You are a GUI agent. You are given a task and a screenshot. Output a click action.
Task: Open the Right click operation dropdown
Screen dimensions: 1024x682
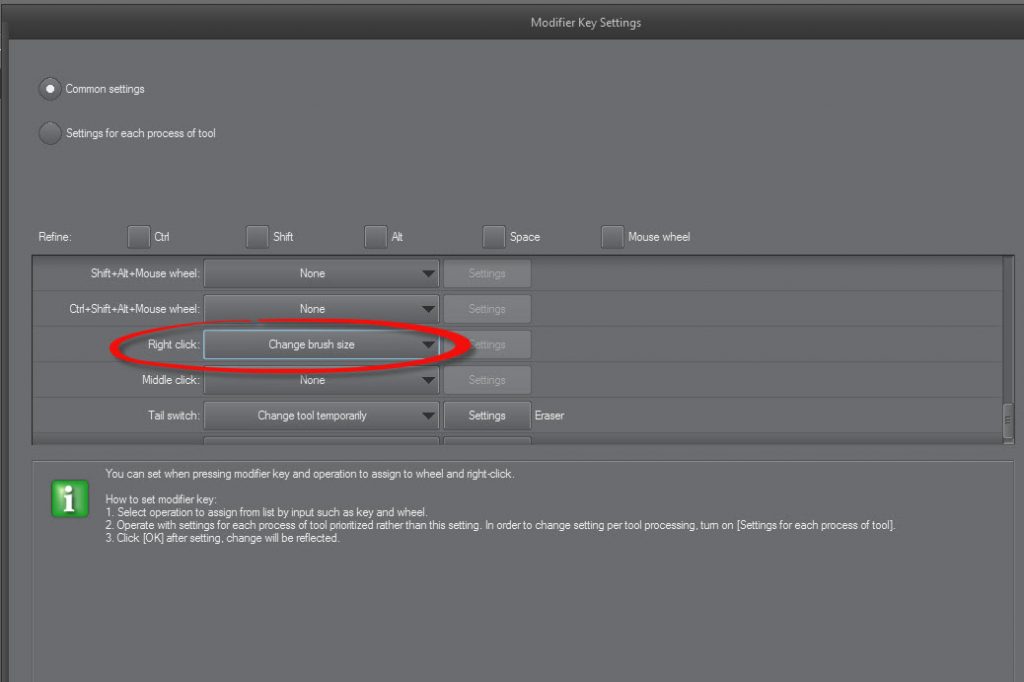321,345
